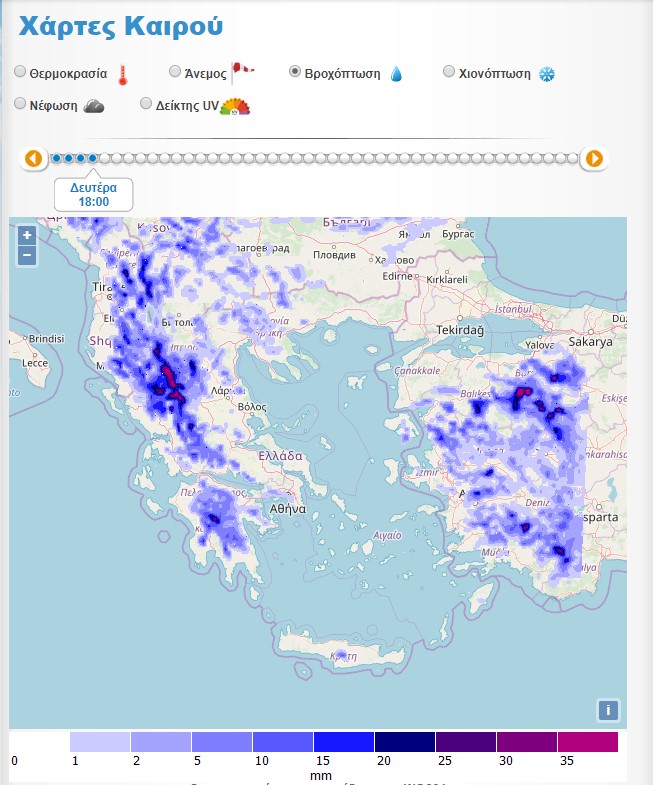Jump to the last dot on the timeline
653x785 pixels.
click(572, 158)
